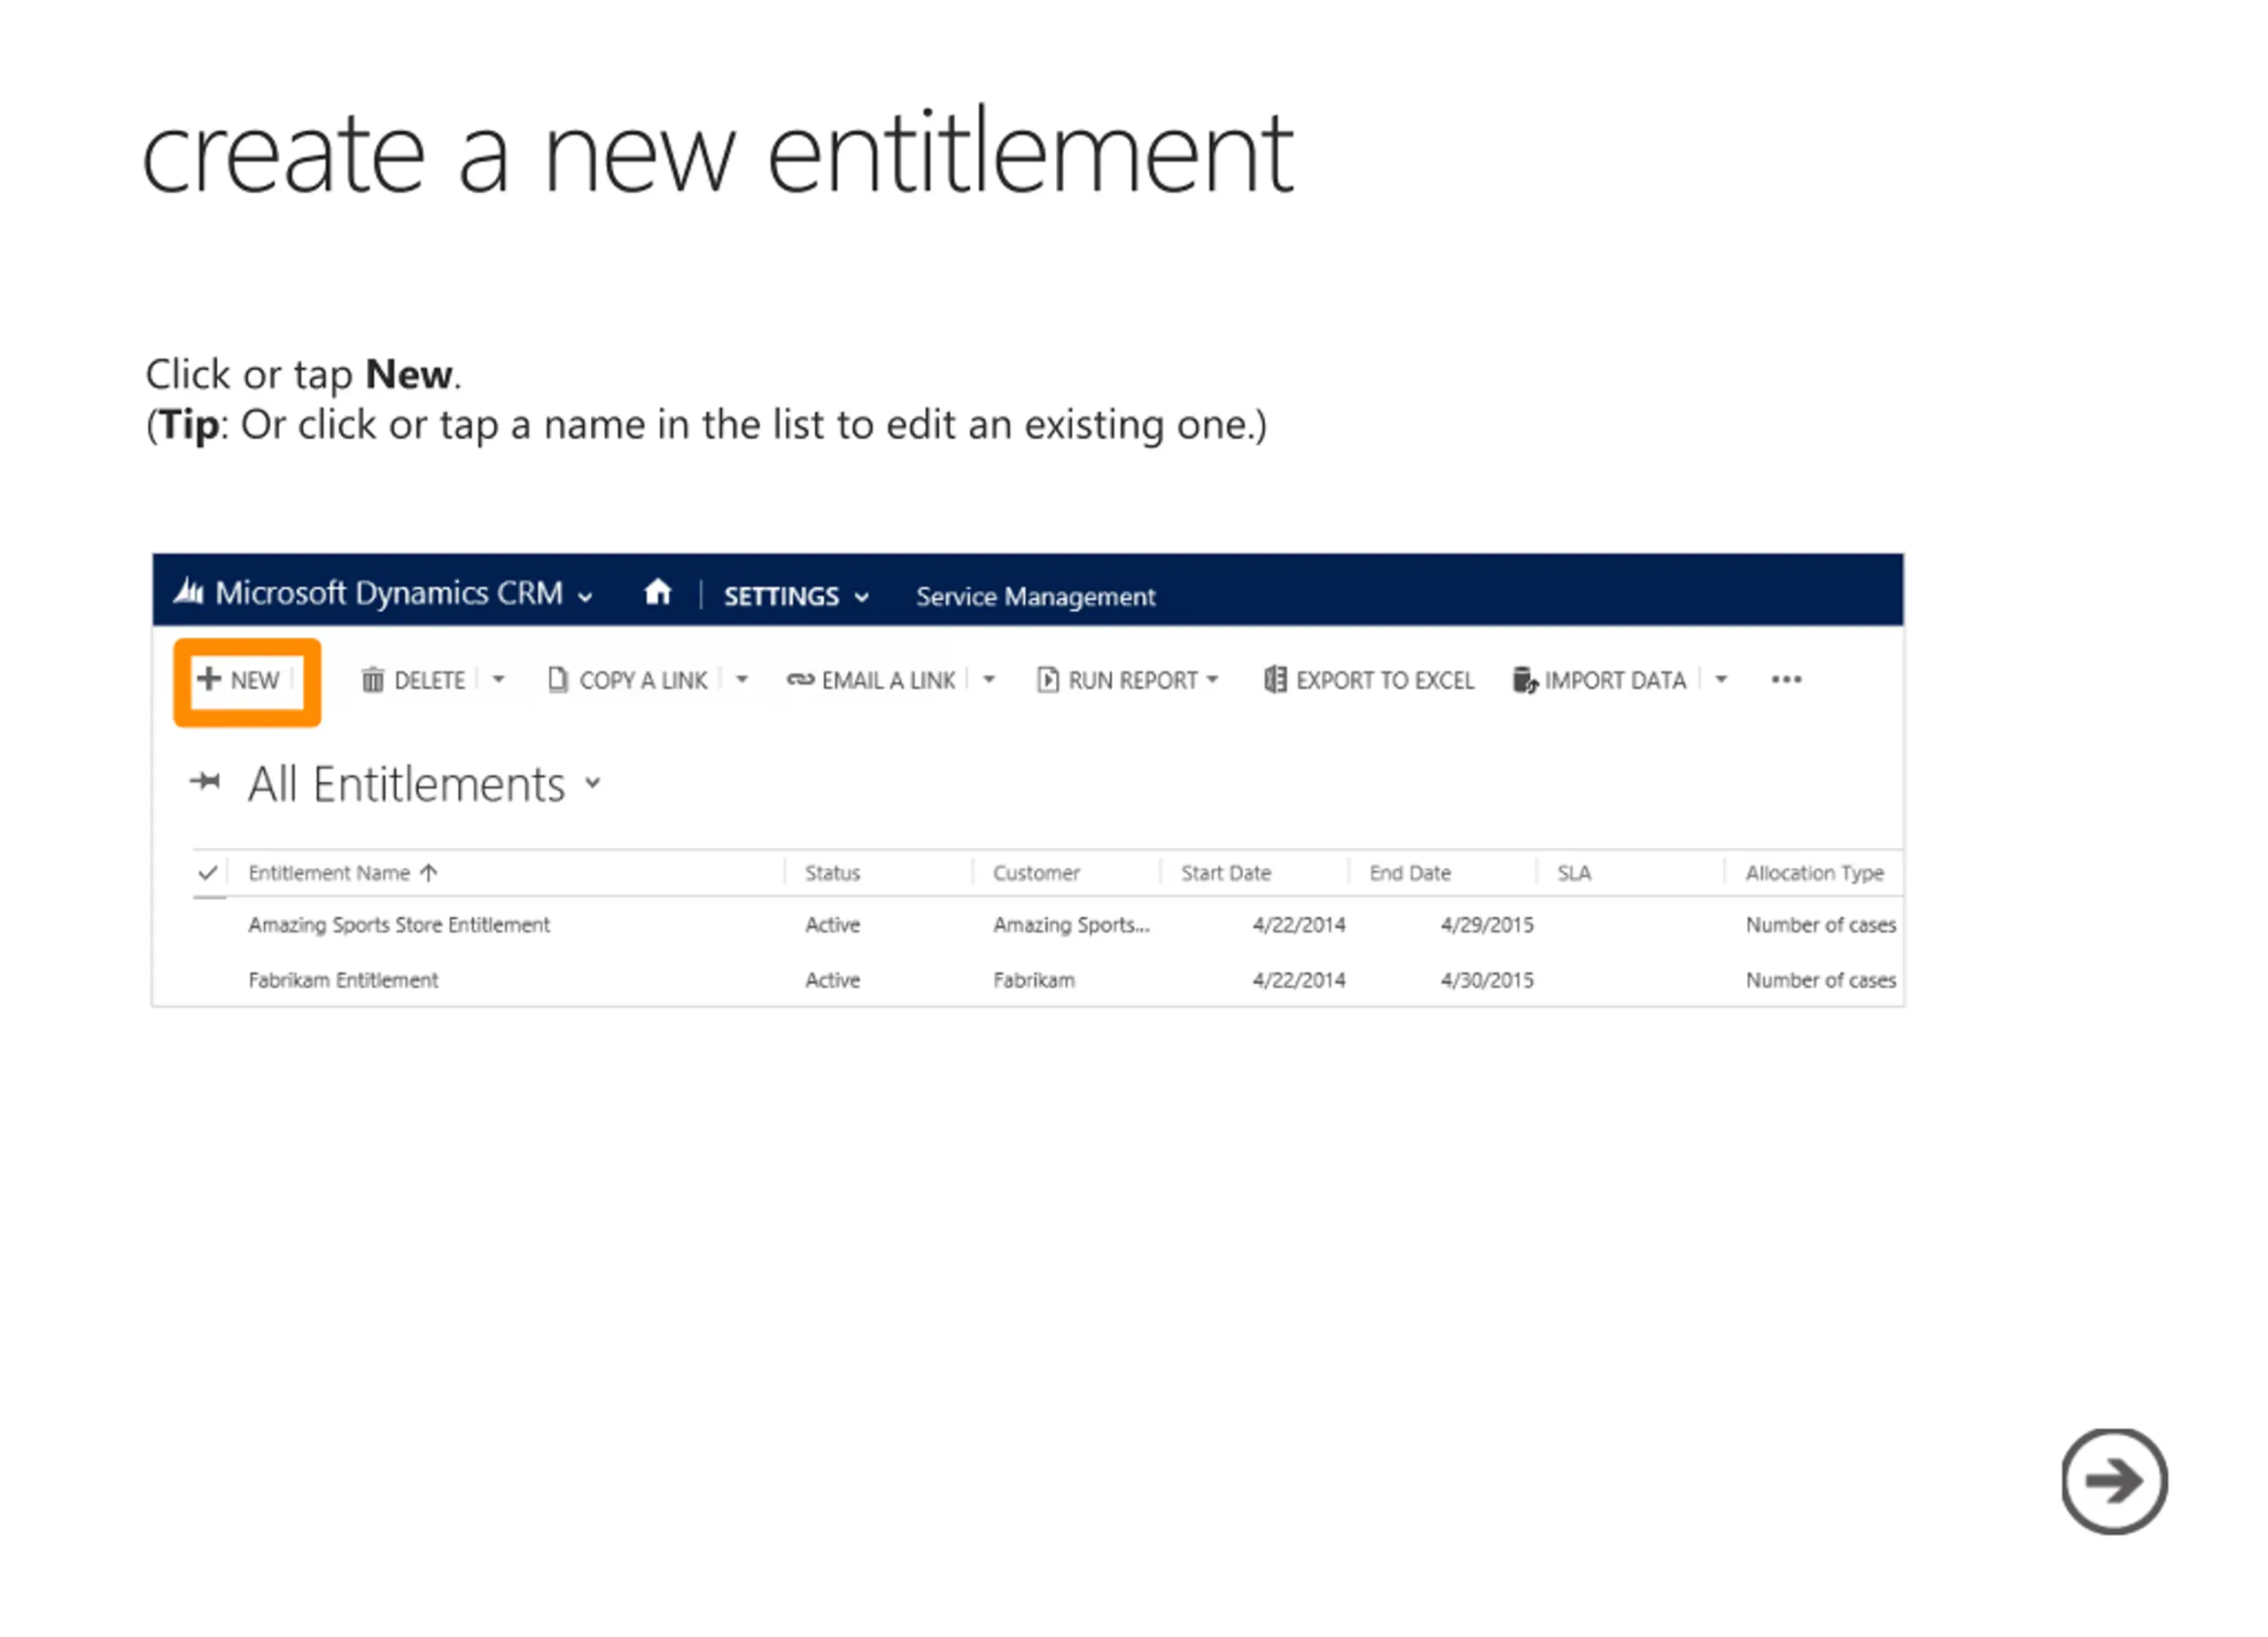Click the Import Data icon
Image resolution: width=2268 pixels, height=1637 pixels.
click(1524, 680)
